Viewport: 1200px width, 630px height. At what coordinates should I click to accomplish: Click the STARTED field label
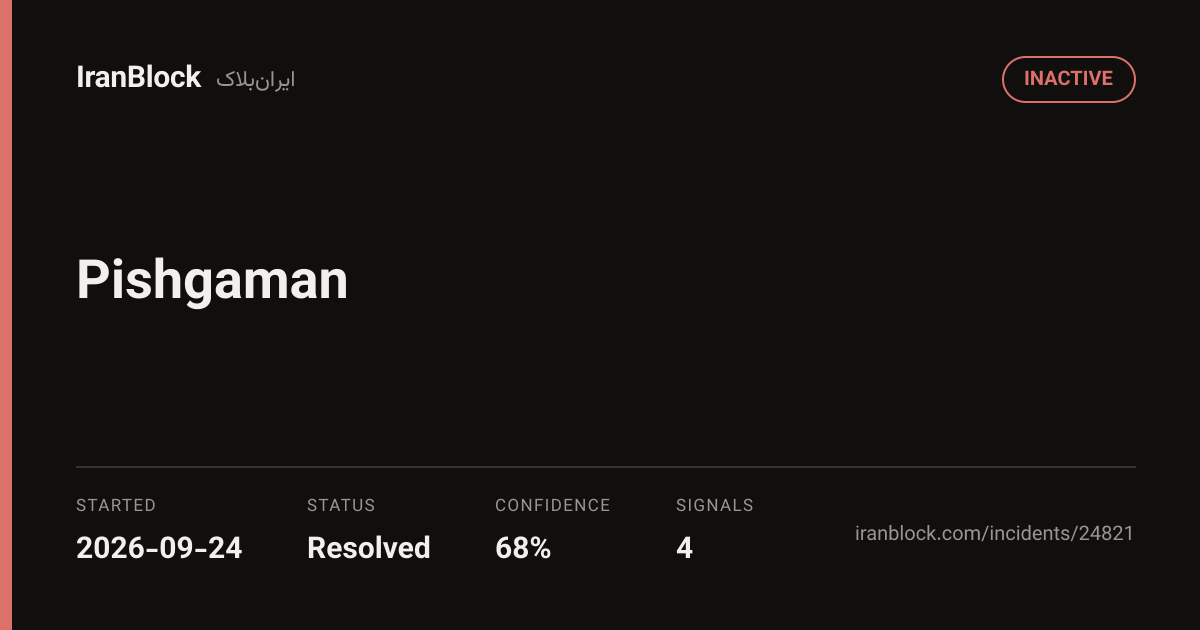coord(116,505)
